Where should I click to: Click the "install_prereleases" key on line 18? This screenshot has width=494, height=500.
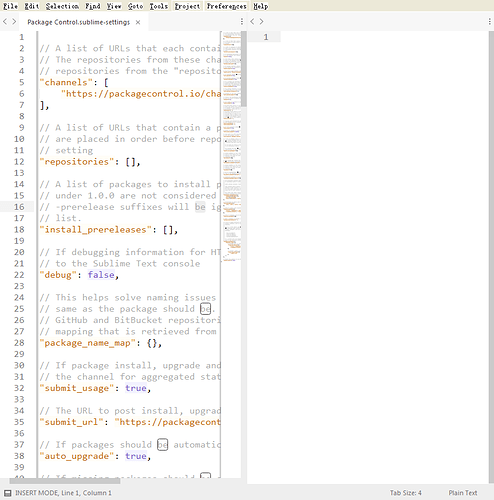pyautogui.click(x=96, y=230)
